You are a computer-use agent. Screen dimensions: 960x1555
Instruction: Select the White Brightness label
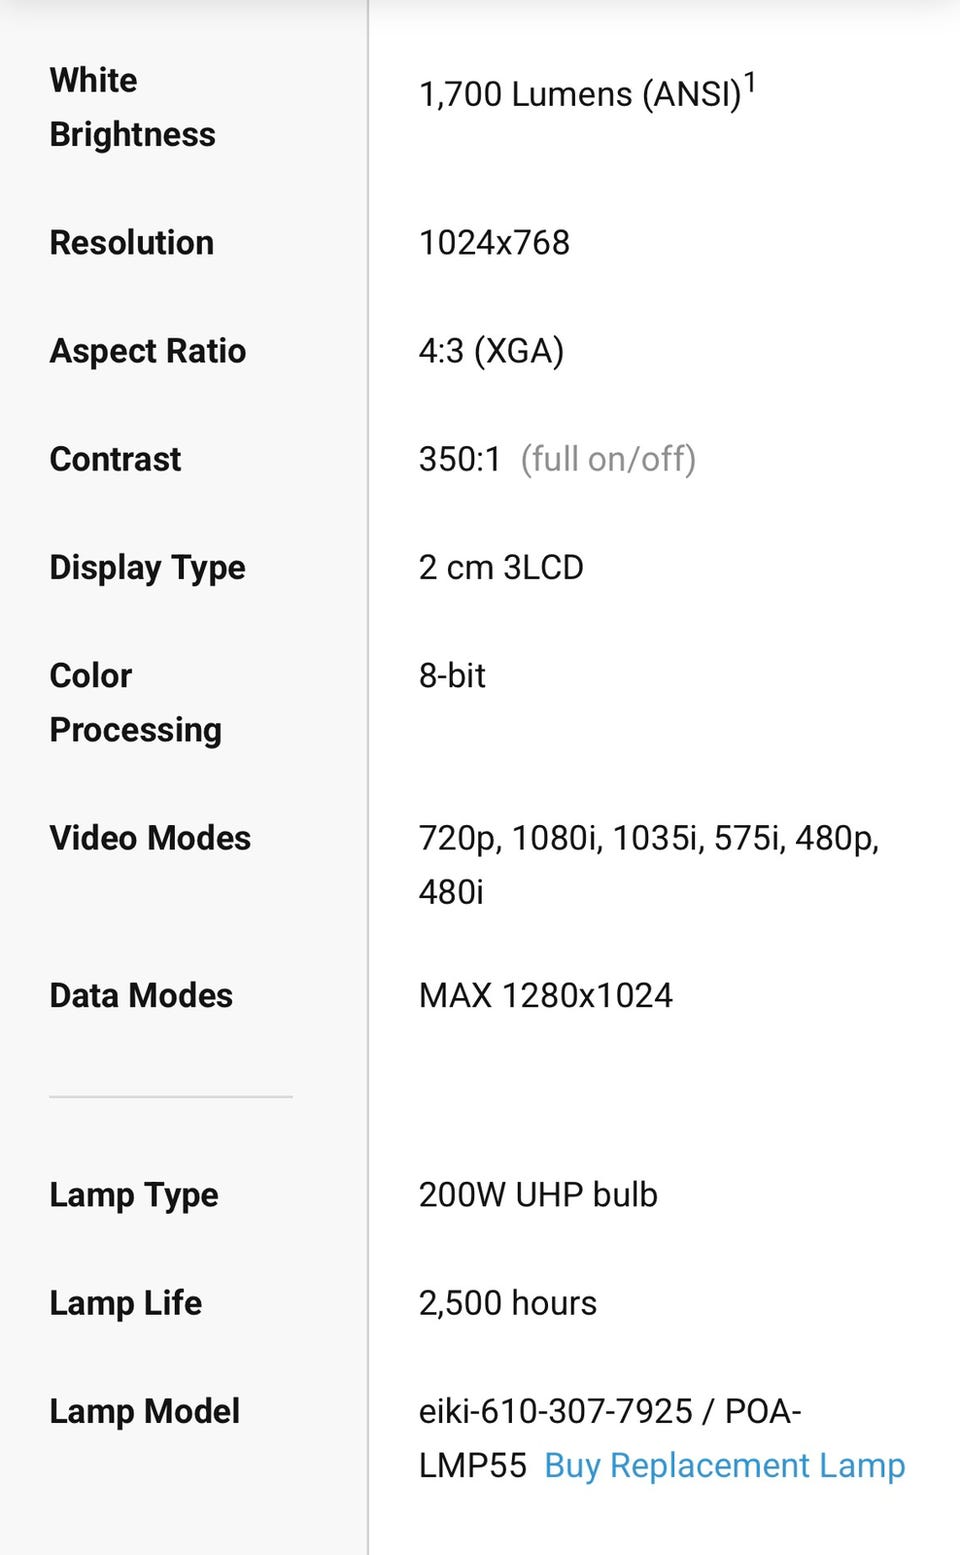(x=132, y=107)
